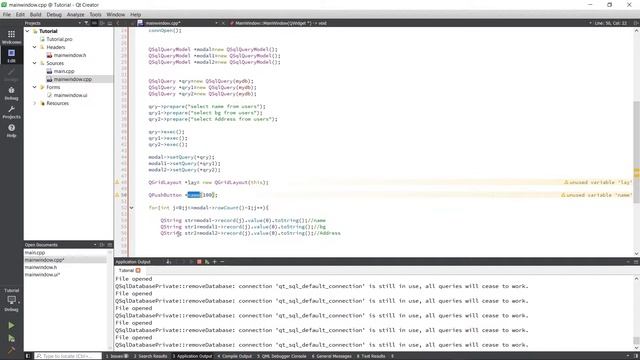Screen dimensions: 640x360
Task: Show the Issues output pane
Action: (x=117, y=356)
